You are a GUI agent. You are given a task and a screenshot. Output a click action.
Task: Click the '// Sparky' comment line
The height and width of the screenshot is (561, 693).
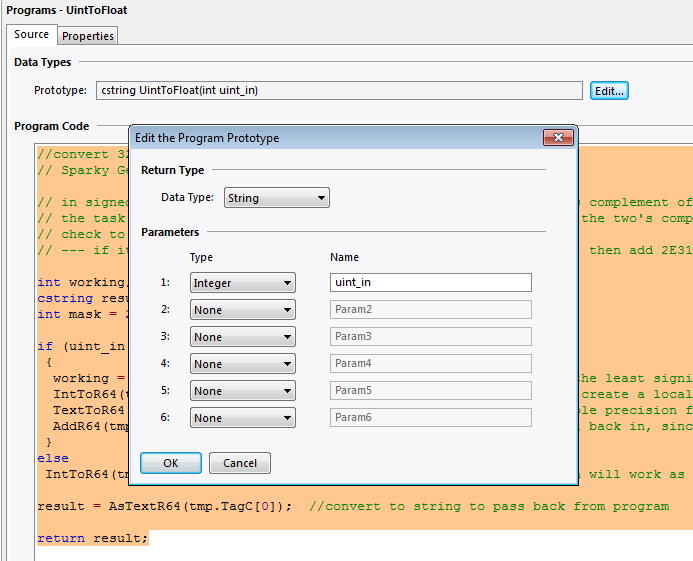83,170
